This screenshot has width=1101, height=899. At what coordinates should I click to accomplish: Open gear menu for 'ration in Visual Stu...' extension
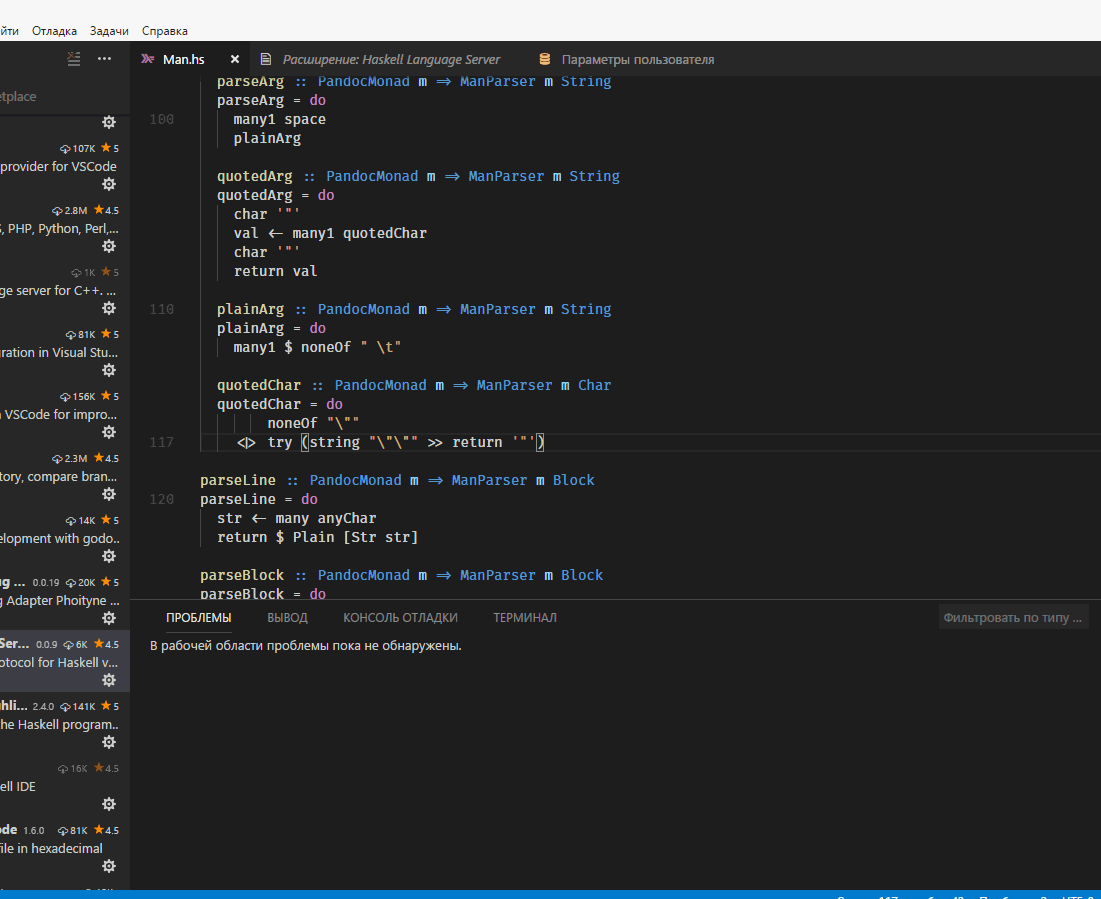coord(109,370)
